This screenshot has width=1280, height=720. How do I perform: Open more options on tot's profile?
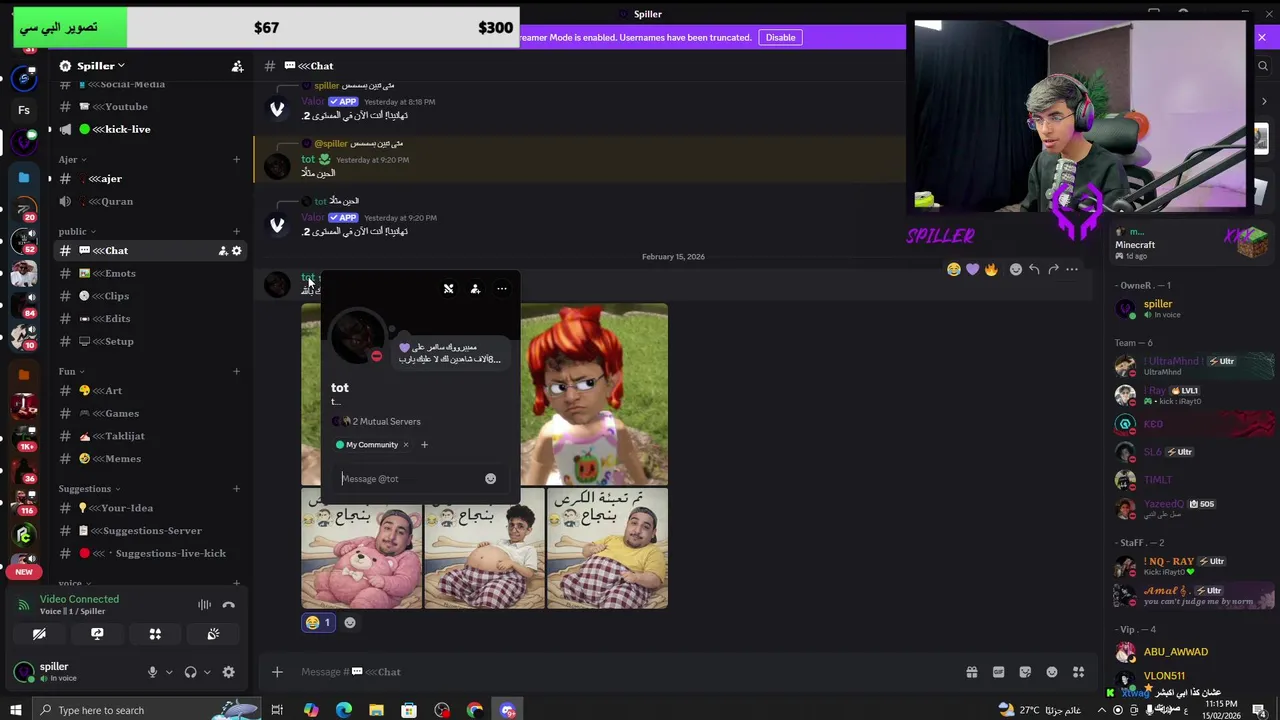pyautogui.click(x=502, y=289)
